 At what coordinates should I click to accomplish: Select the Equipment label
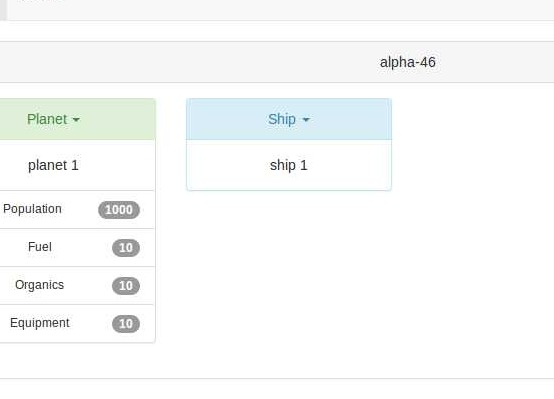point(40,323)
